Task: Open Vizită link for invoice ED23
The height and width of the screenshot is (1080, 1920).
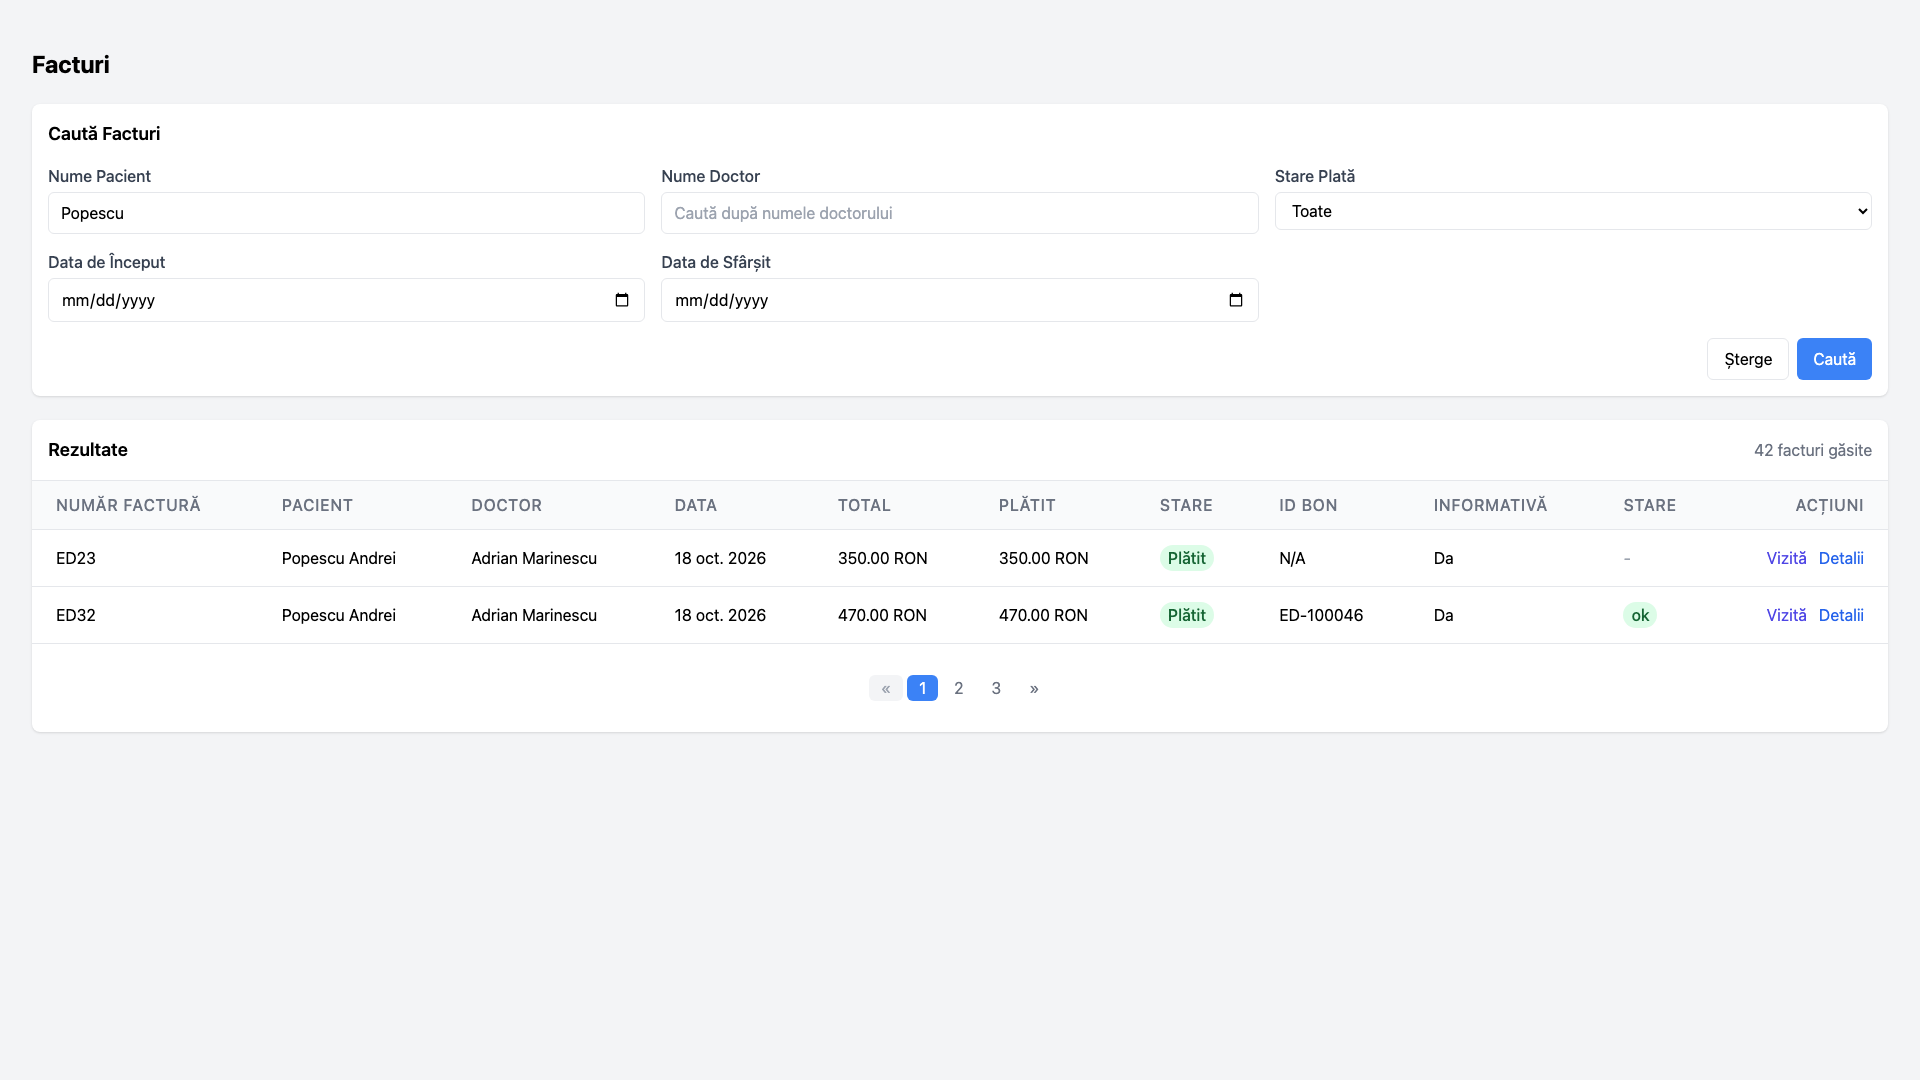Action: click(x=1786, y=558)
